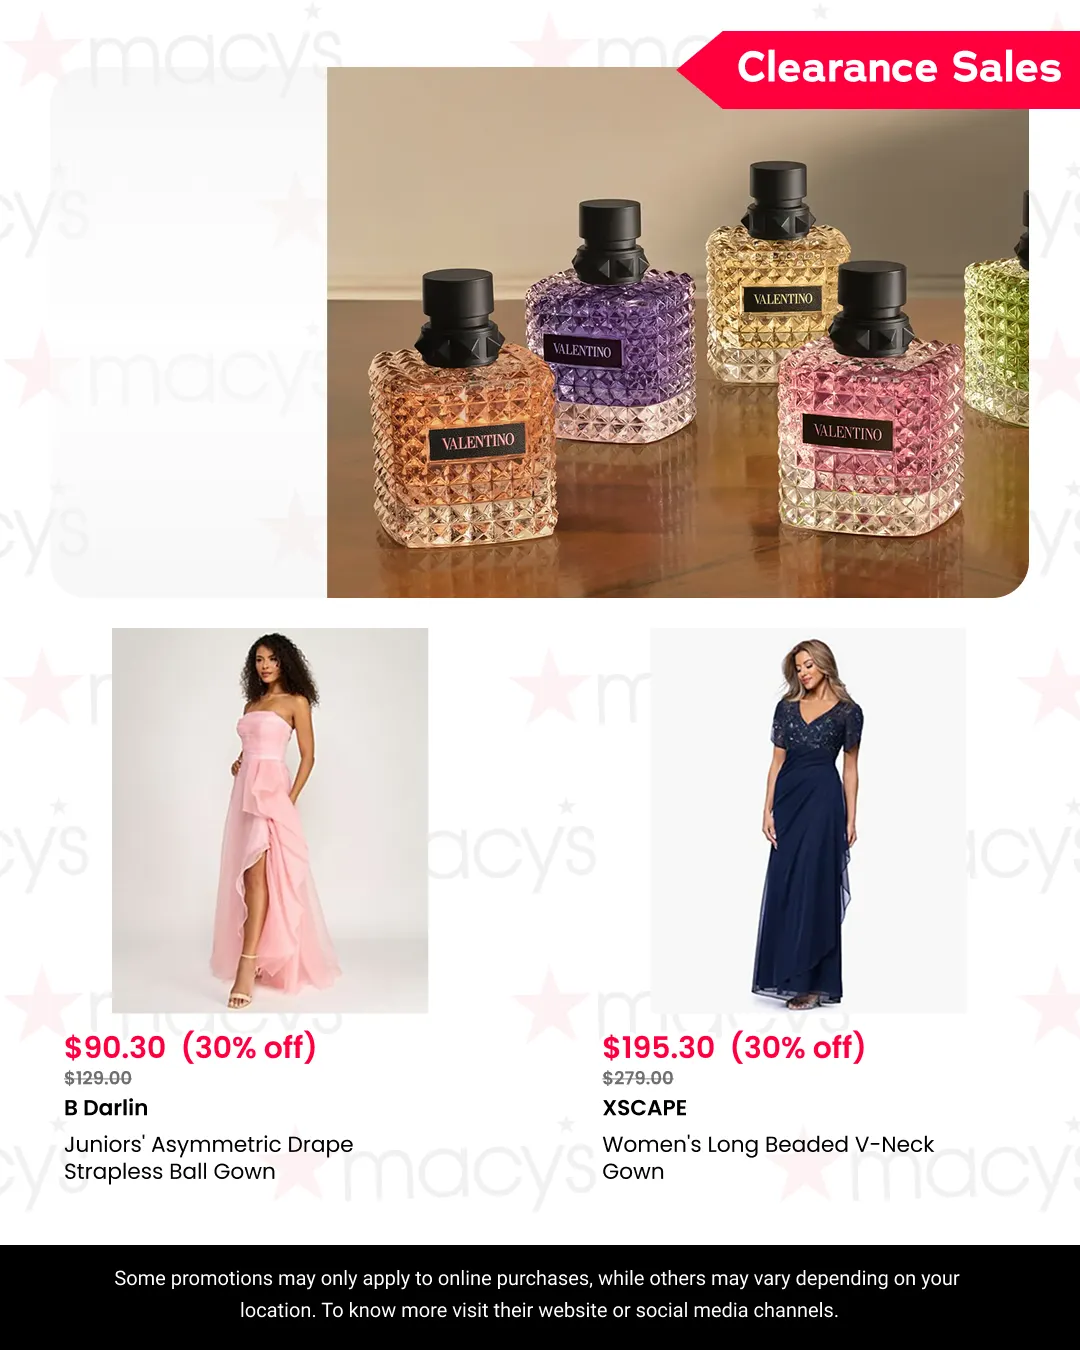Open the Valentino perfume bottles image

click(678, 332)
